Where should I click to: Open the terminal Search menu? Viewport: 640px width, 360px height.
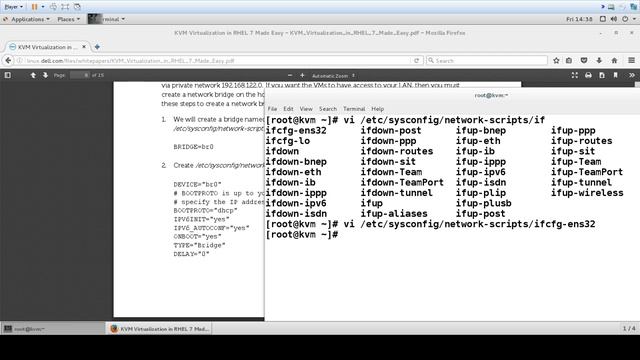pos(328,109)
